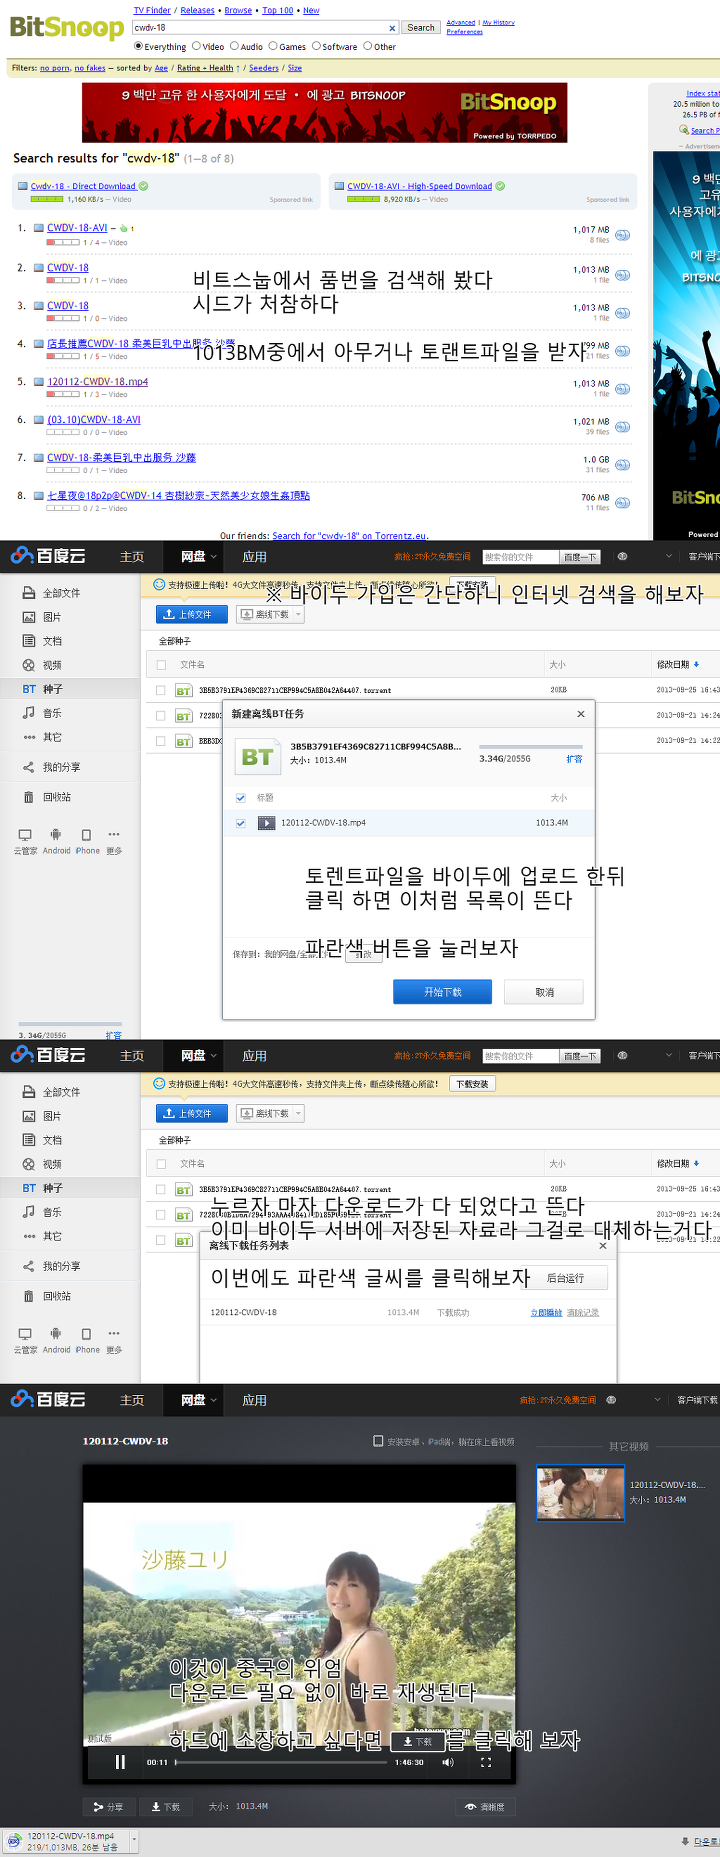
Task: Open 图片 in the sidebar of the 新建离线BT任务 screen
Action: 51,617
